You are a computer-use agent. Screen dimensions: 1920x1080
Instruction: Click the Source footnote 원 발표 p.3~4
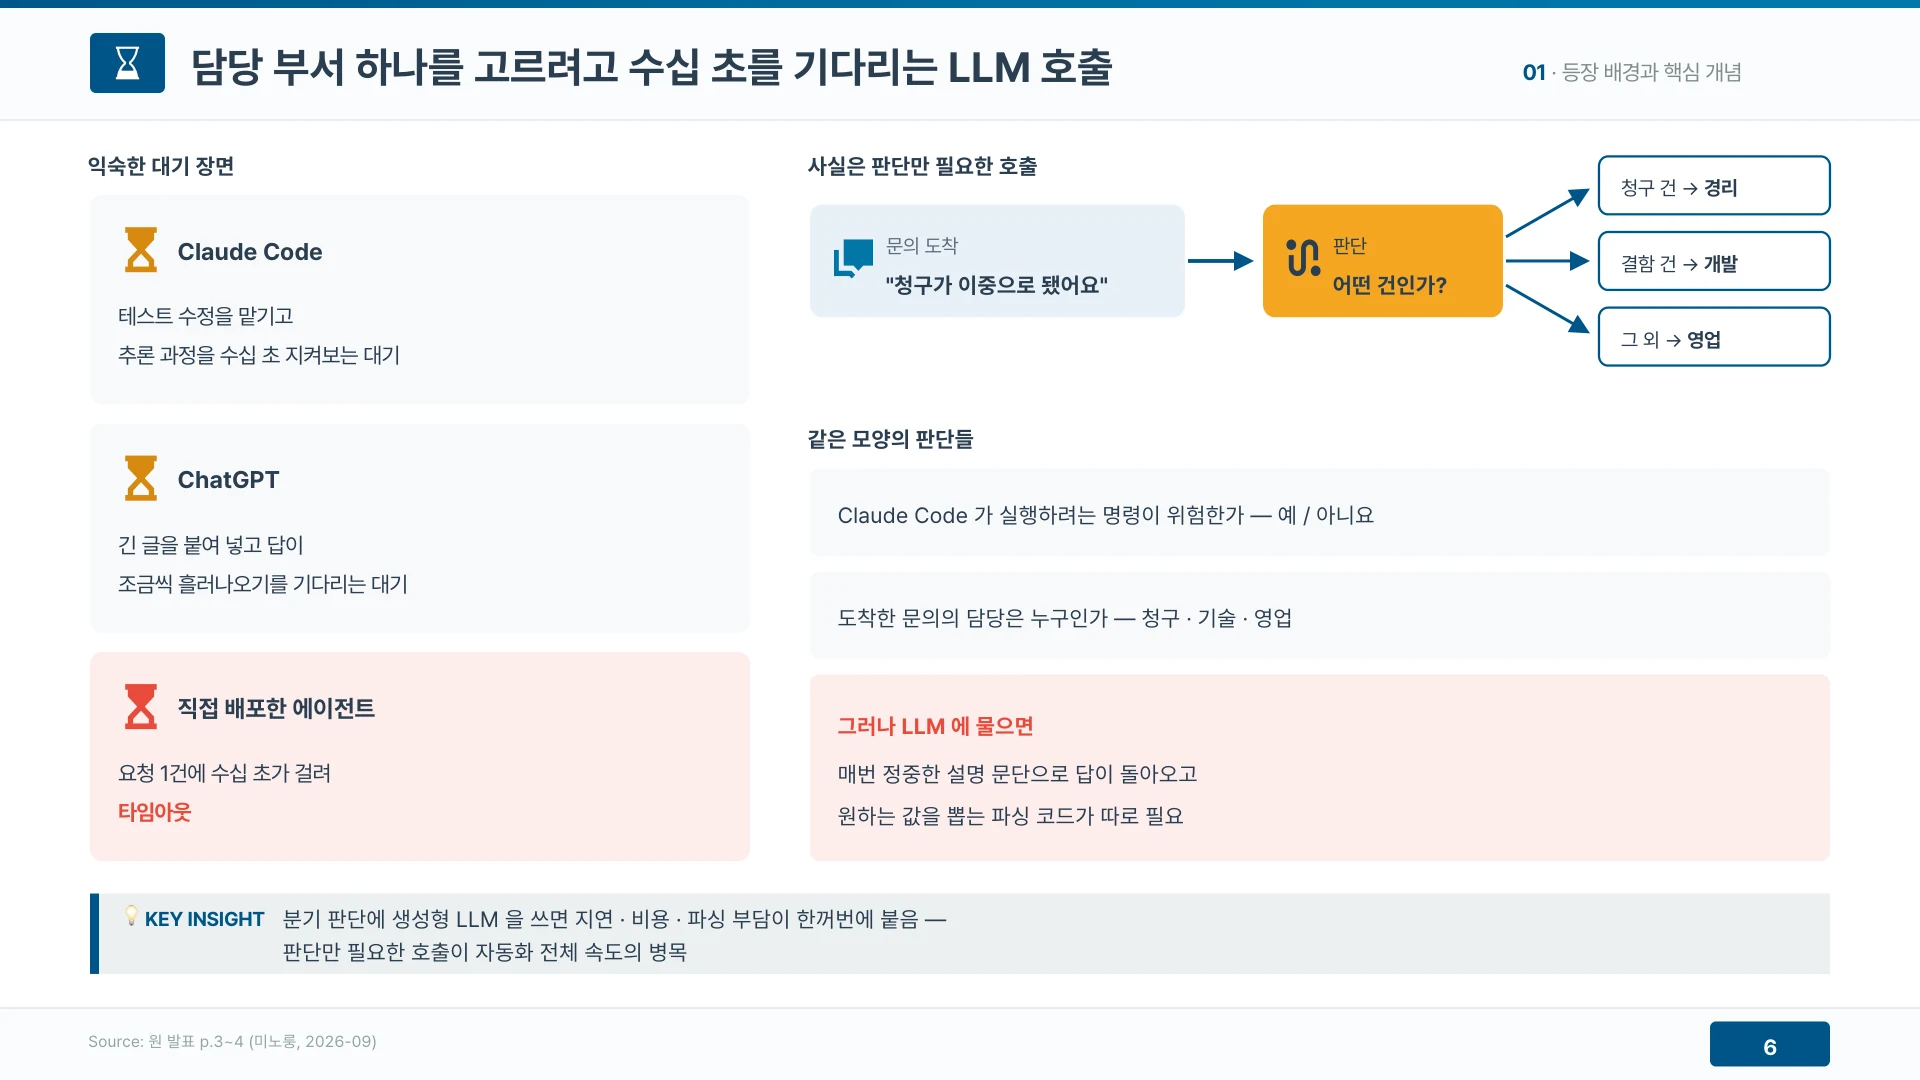(232, 1041)
